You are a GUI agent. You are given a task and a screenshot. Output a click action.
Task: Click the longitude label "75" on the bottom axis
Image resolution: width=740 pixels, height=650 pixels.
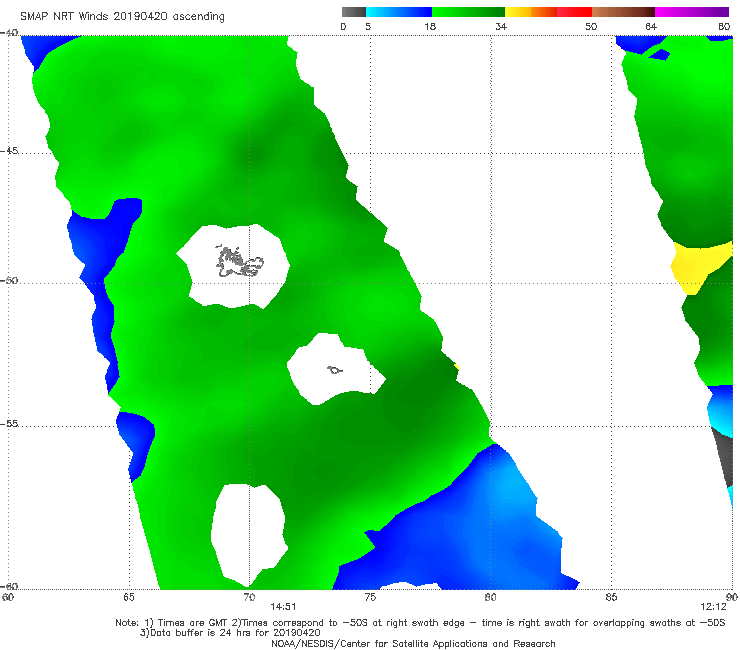tap(370, 597)
